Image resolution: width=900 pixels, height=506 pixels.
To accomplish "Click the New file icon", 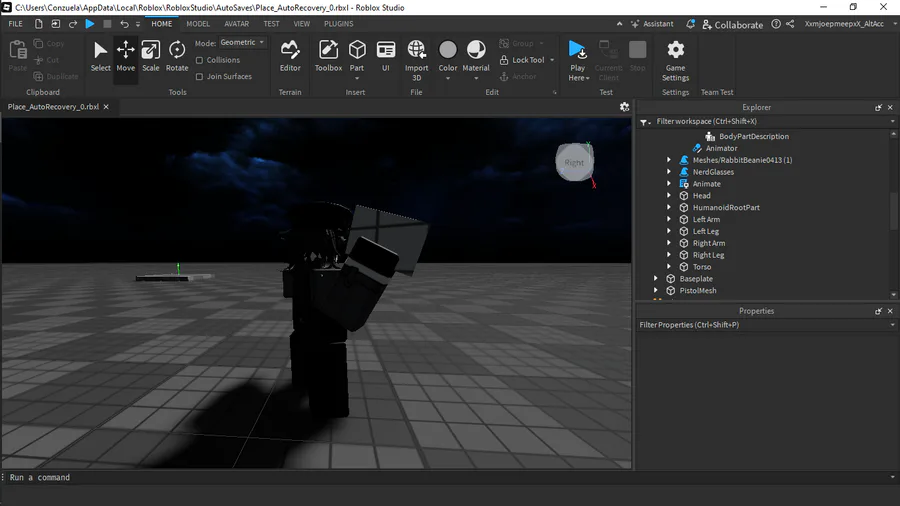I will coord(38,24).
